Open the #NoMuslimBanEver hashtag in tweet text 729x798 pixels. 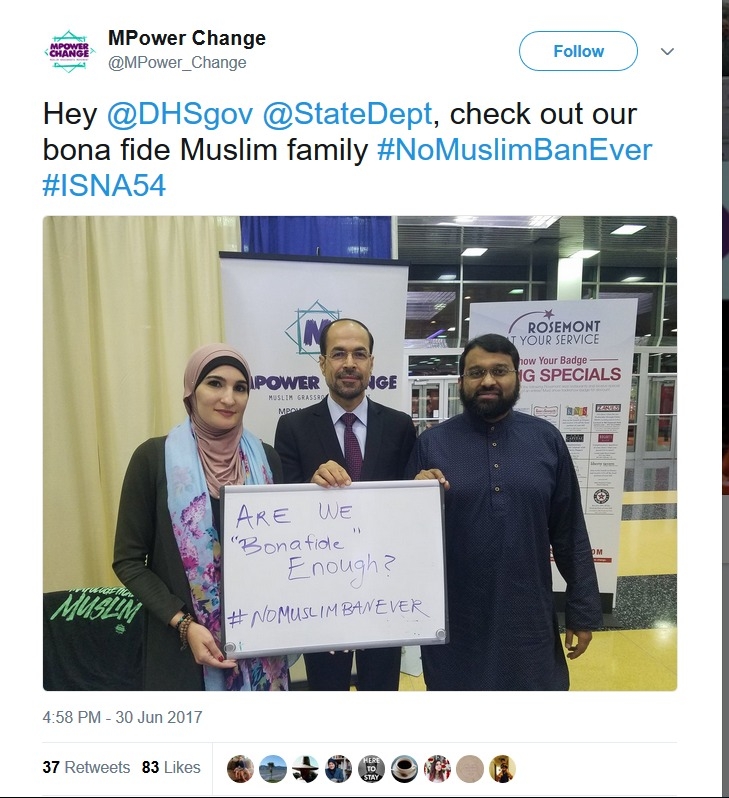(515, 150)
